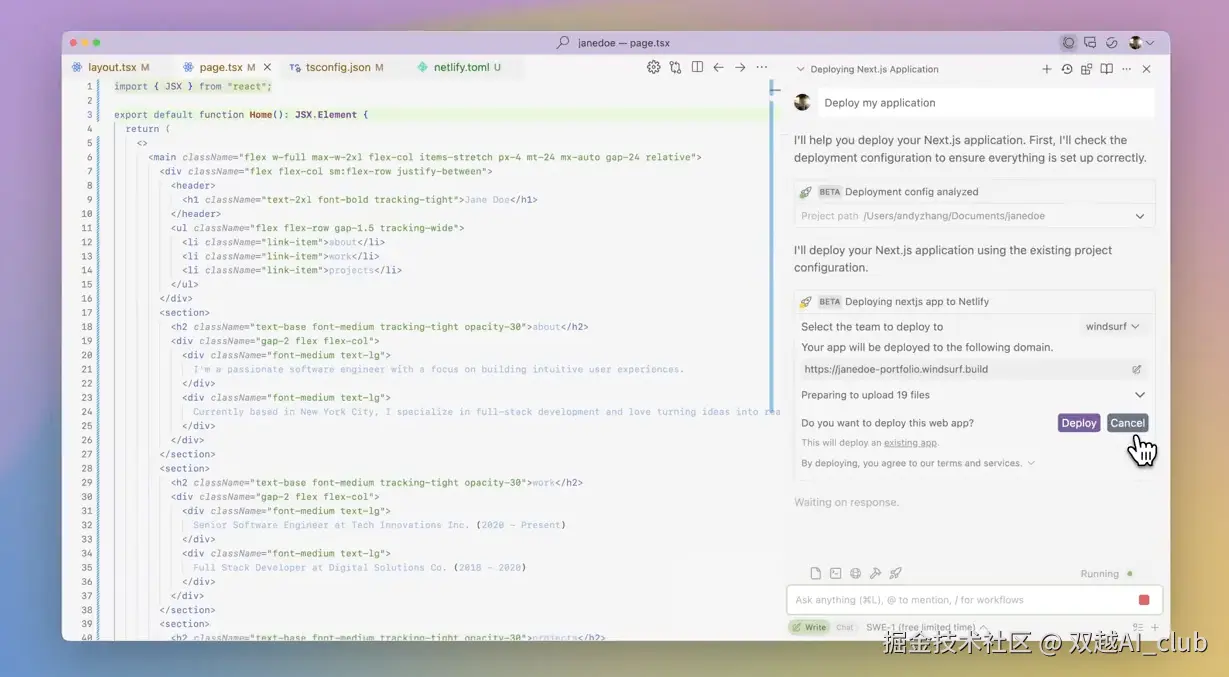
Task: Go forward with the right arrow icon
Action: 740,67
